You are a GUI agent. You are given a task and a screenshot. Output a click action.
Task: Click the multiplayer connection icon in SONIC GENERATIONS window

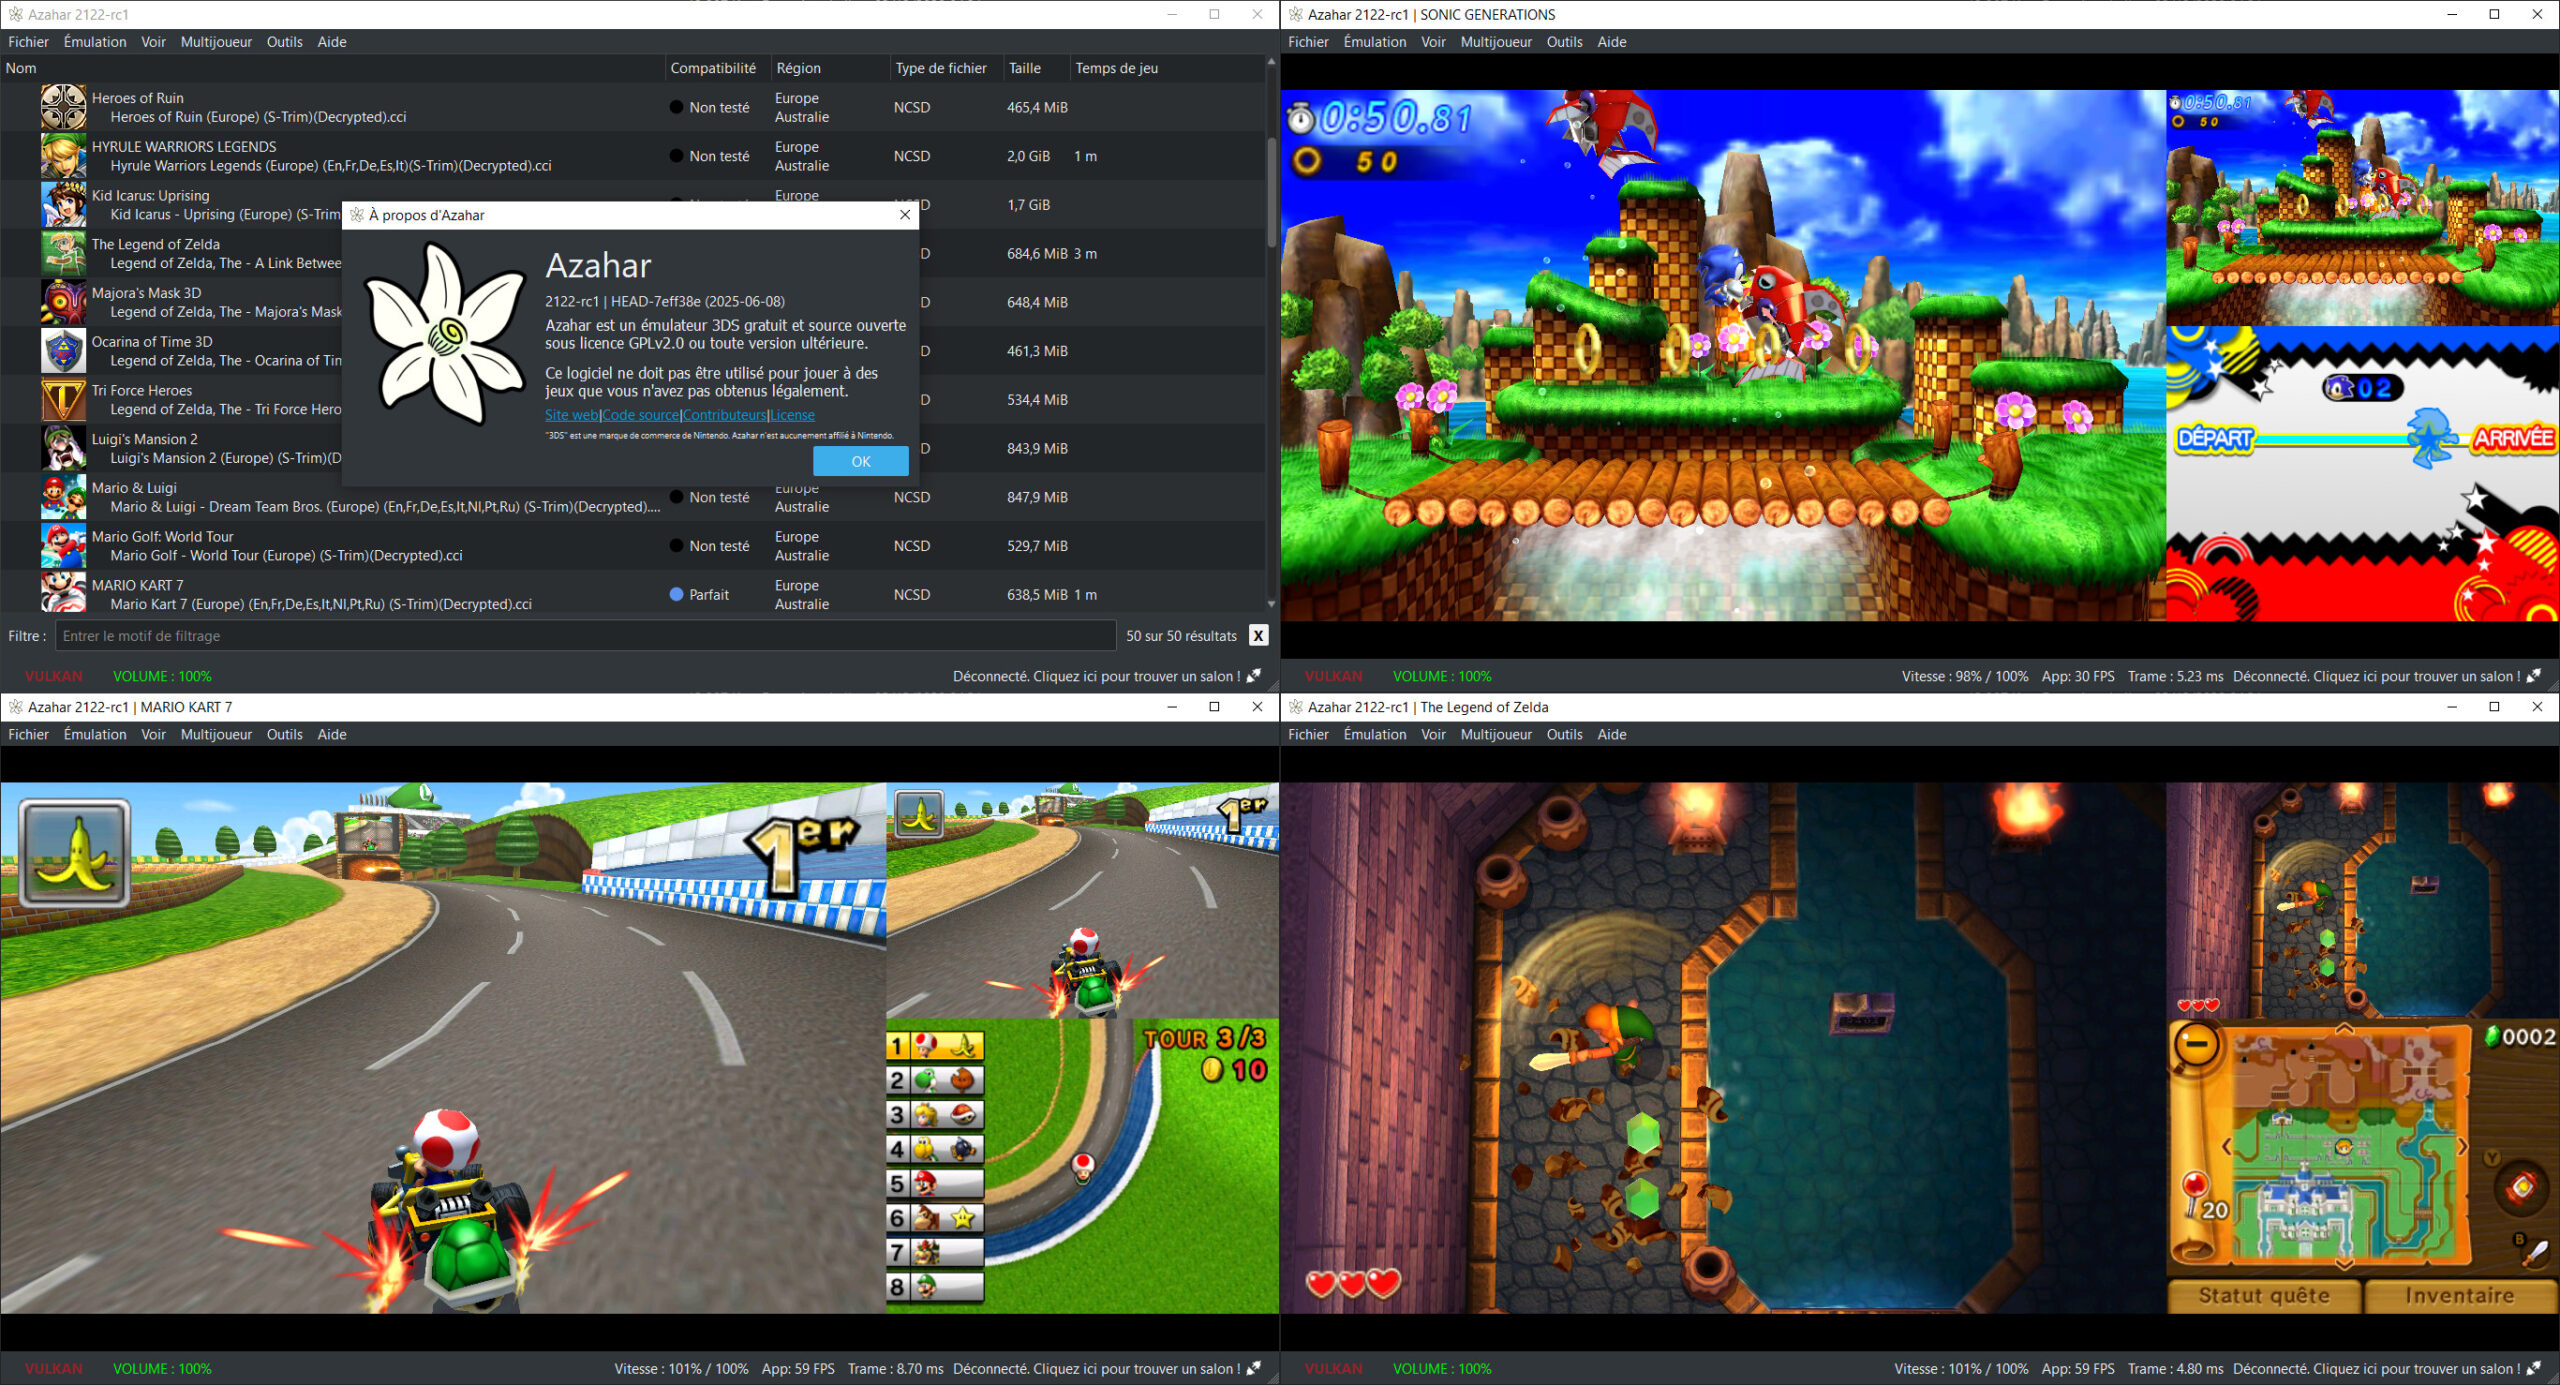click(x=2534, y=676)
